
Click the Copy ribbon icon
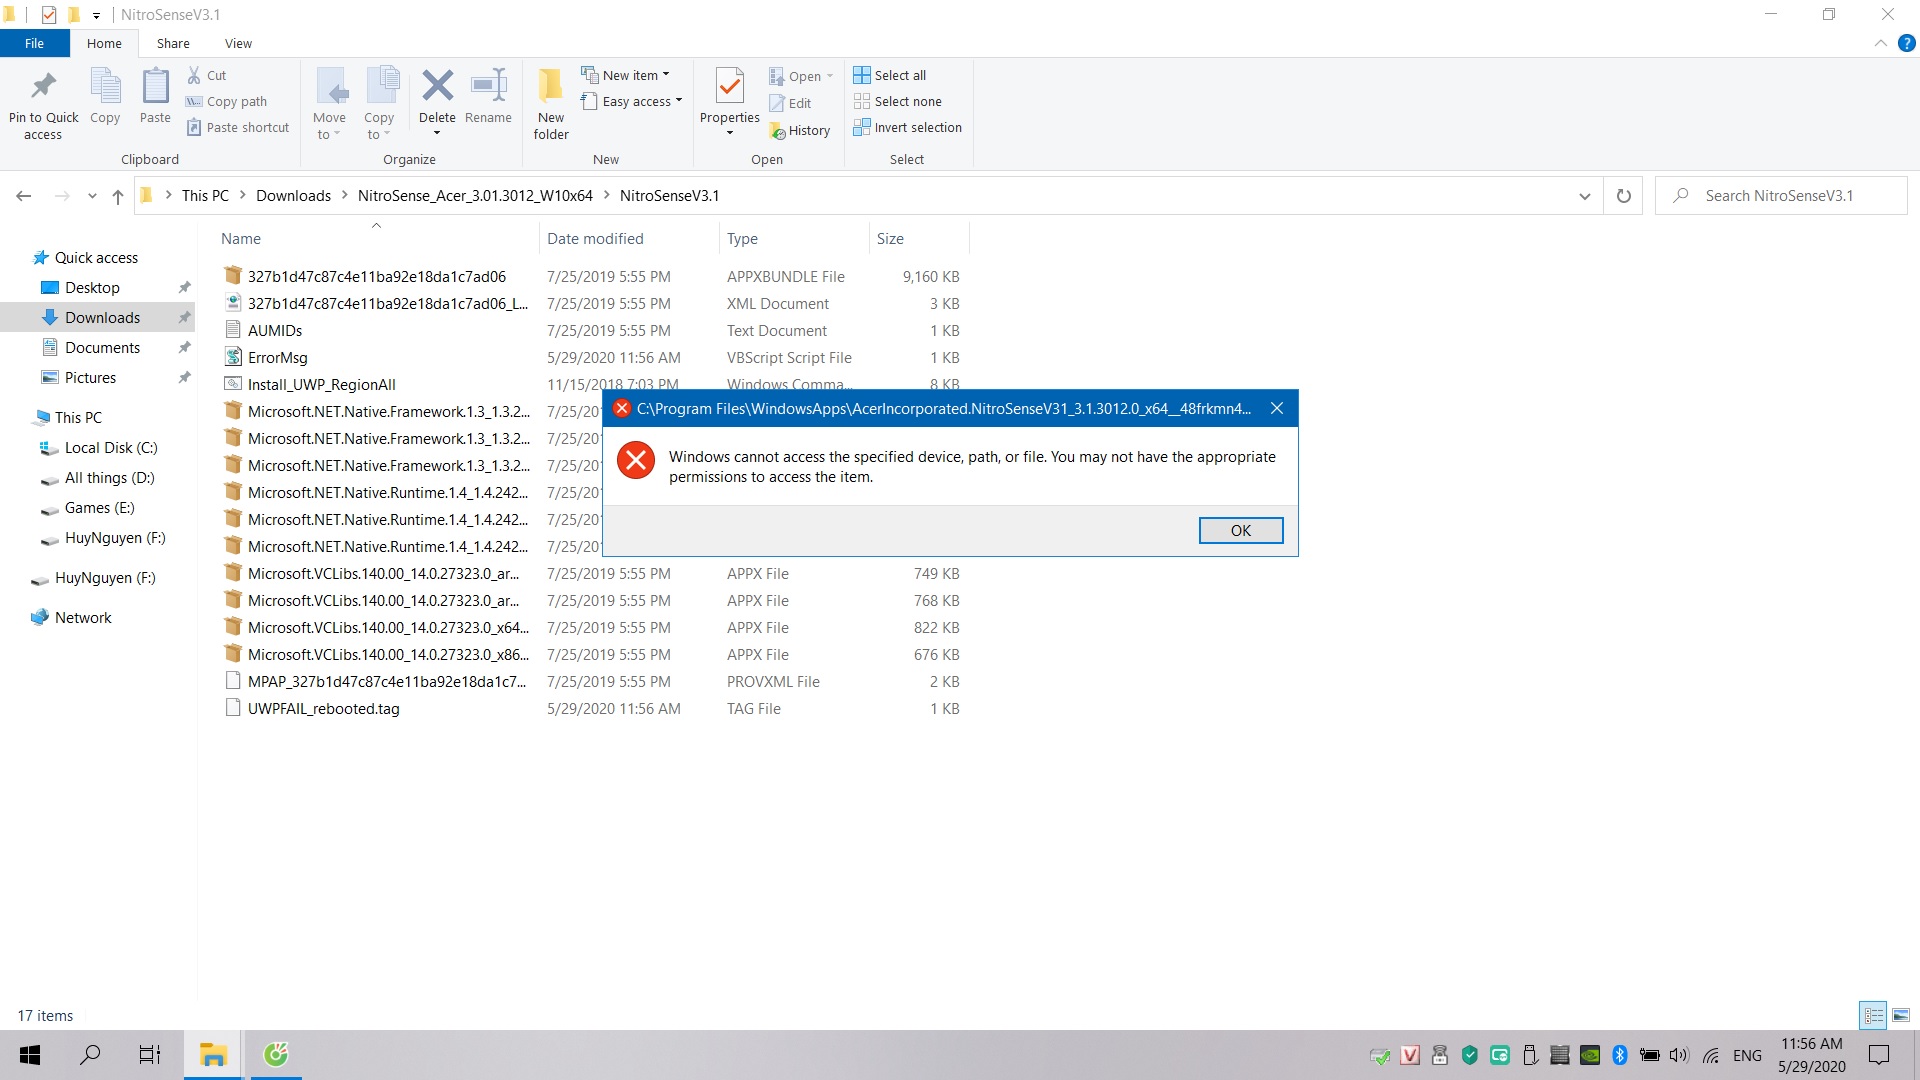click(105, 87)
